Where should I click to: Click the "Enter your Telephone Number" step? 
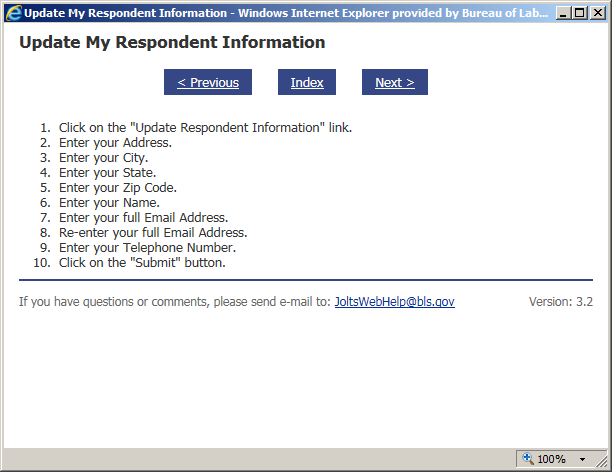pos(147,248)
